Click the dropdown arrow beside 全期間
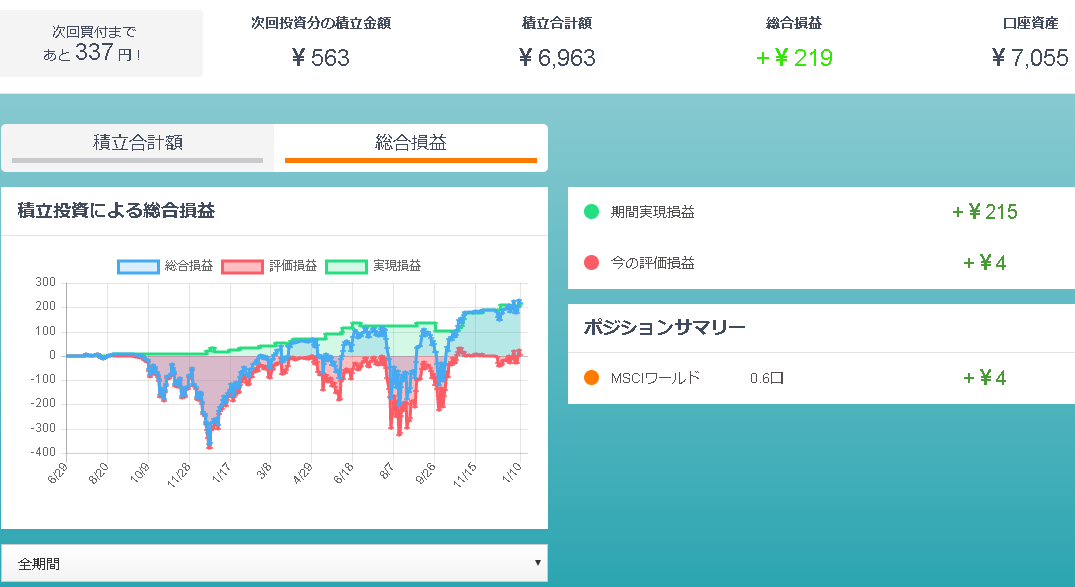Screen dimensions: 1075x587 (x=538, y=563)
